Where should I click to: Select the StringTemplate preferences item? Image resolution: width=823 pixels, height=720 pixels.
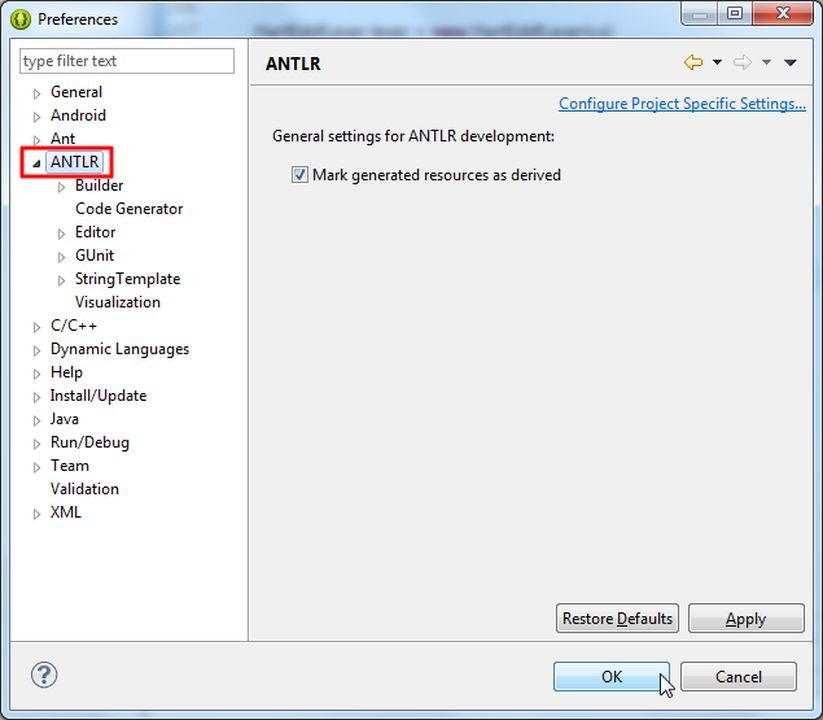[x=128, y=279]
